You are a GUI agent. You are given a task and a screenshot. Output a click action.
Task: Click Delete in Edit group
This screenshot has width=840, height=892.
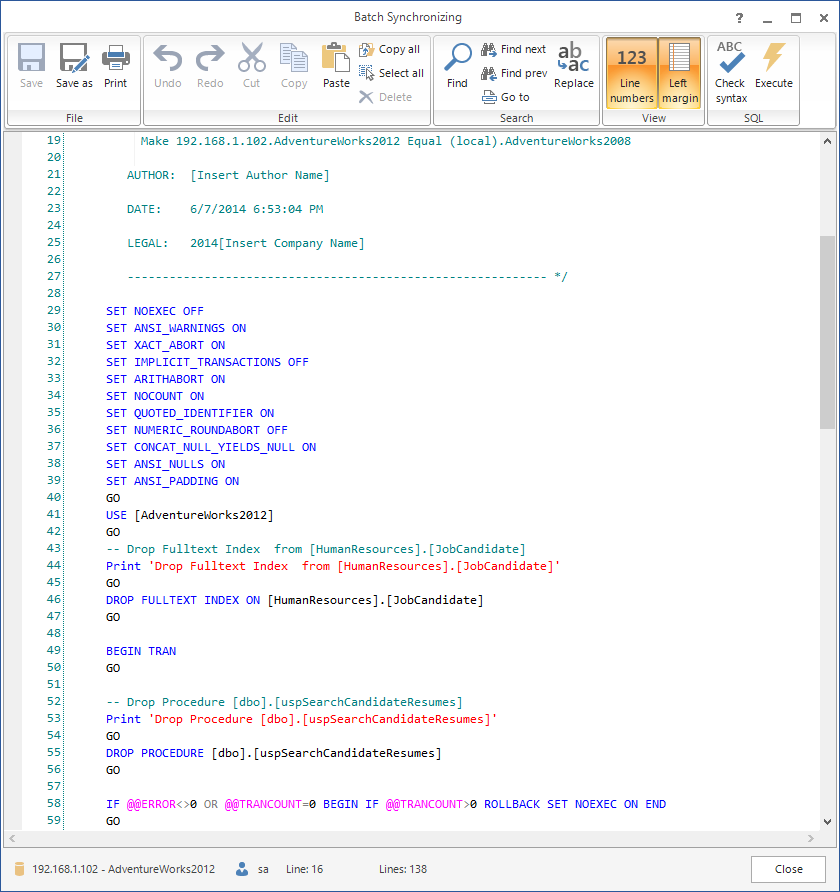pyautogui.click(x=386, y=97)
